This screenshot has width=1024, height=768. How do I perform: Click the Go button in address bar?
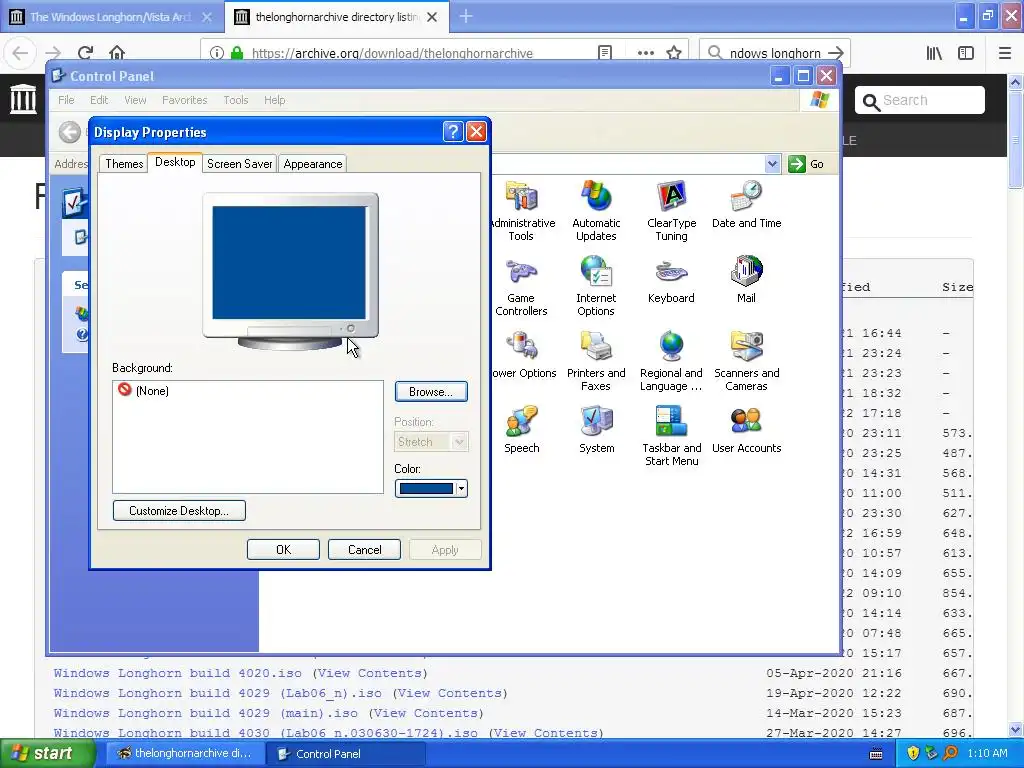(807, 164)
